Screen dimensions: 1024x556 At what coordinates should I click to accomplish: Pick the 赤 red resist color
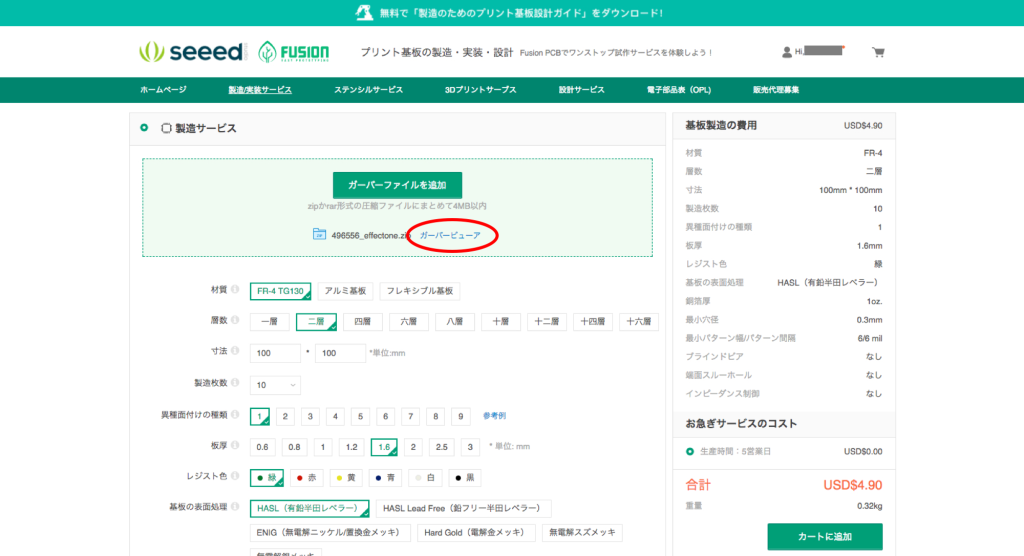(x=311, y=478)
